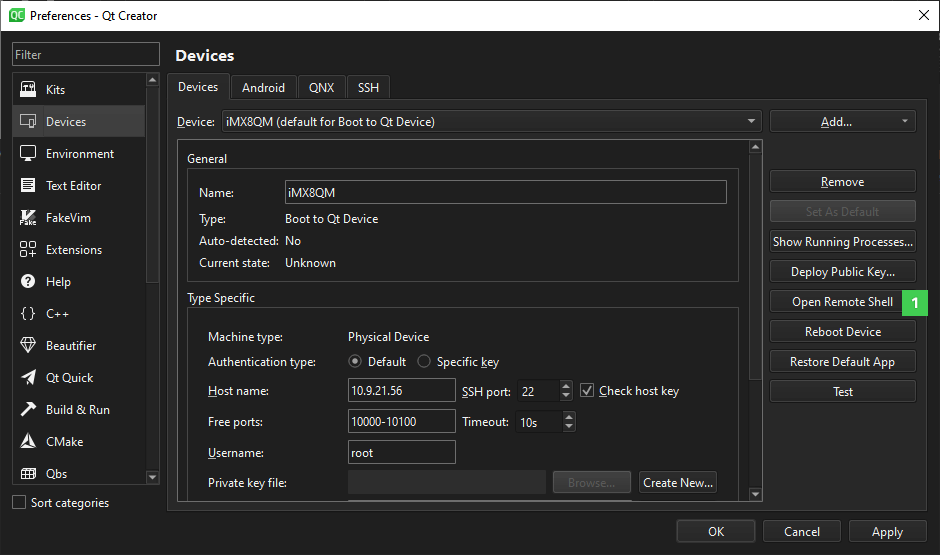
Task: Toggle the Sort categories checkbox
Action: 19,503
